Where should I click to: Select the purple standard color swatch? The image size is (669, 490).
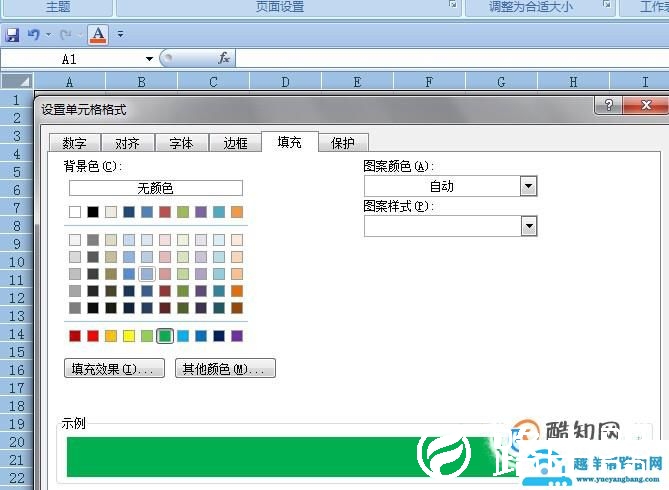click(x=237, y=336)
